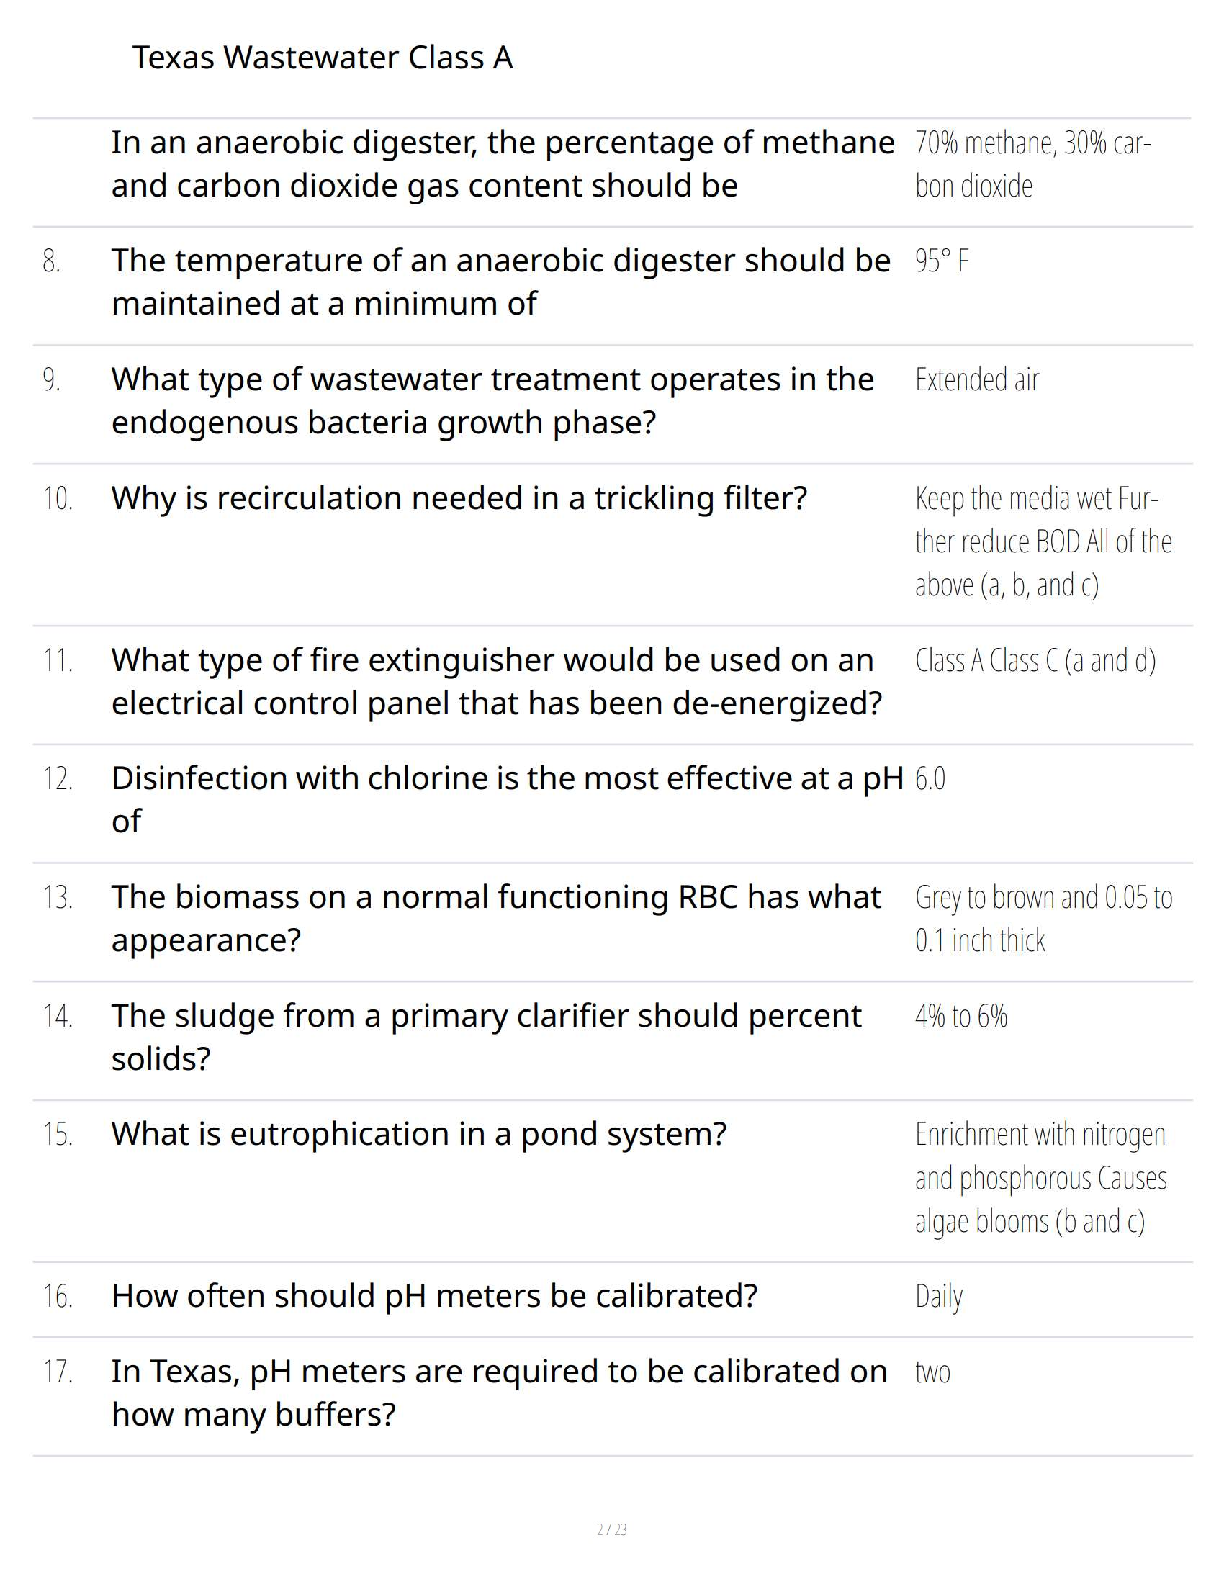Click the '4% to 6%' answer

click(x=961, y=1016)
